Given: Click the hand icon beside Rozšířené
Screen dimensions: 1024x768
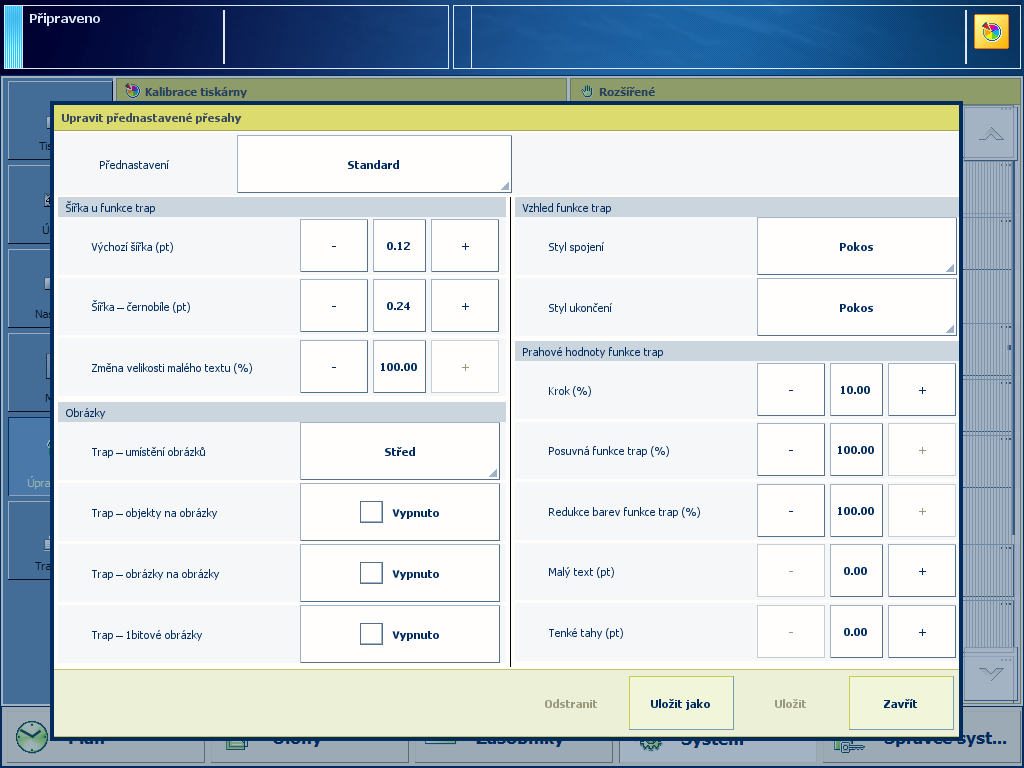Looking at the screenshot, I should tap(587, 91).
